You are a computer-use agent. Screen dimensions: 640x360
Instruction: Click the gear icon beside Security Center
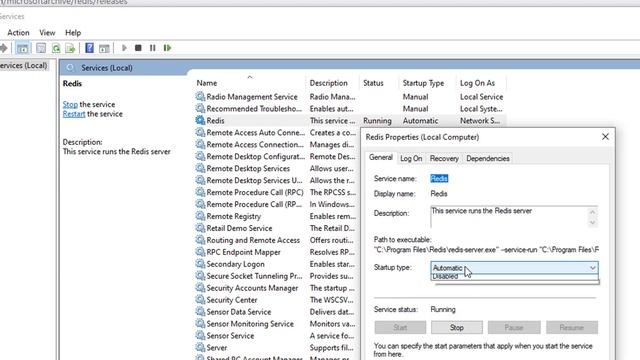coord(200,300)
